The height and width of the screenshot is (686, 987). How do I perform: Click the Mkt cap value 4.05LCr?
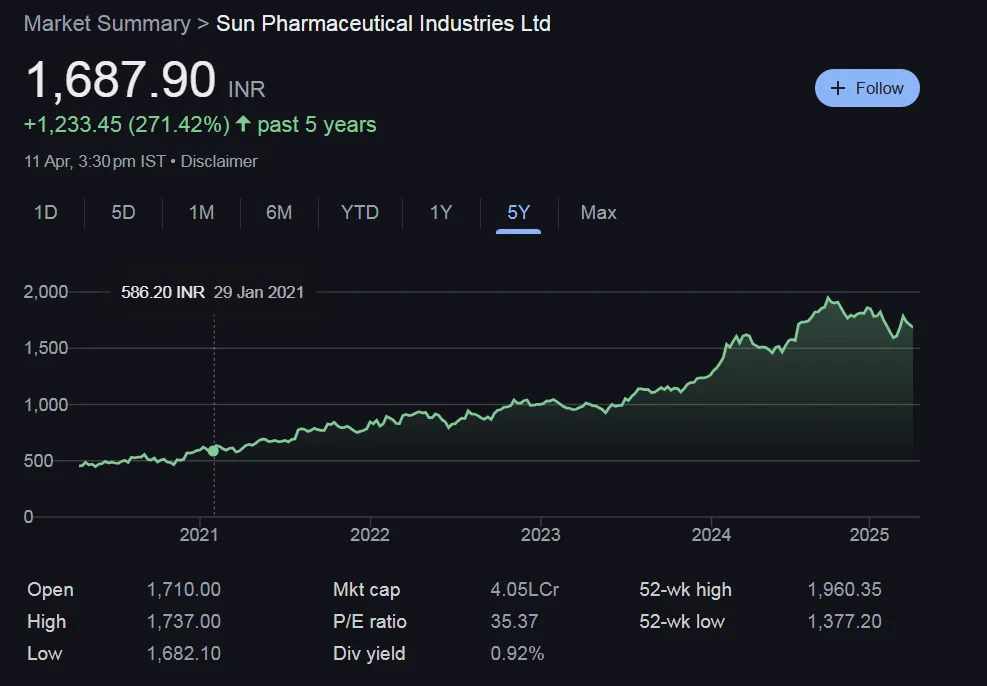coord(524,590)
